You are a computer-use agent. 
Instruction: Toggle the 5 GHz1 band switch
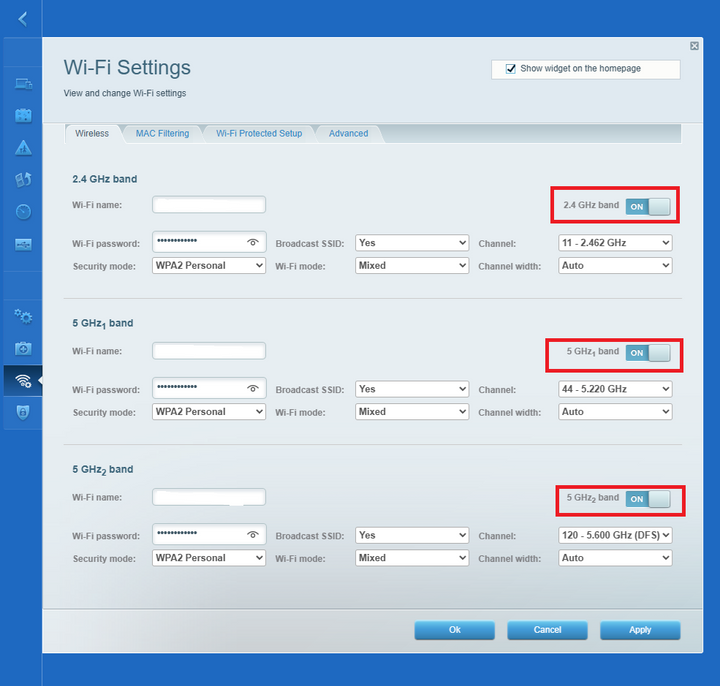click(x=648, y=353)
